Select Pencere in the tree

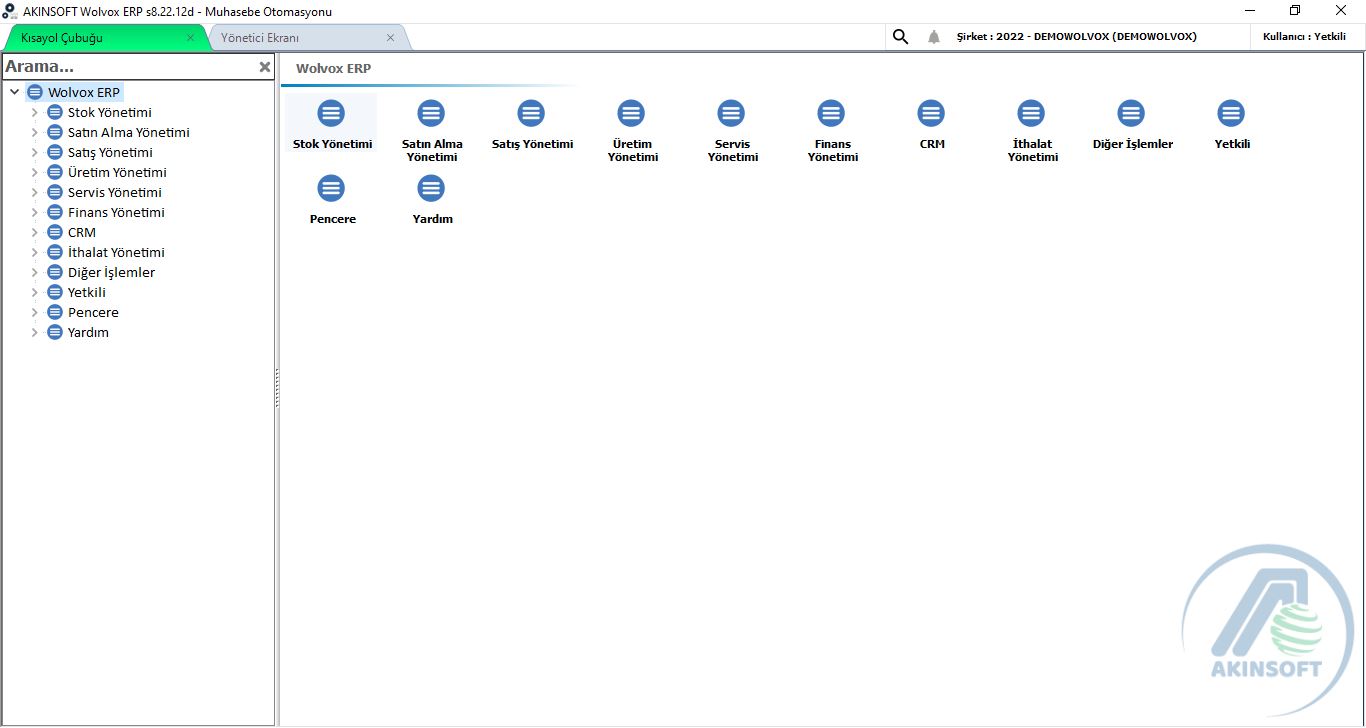pos(93,312)
